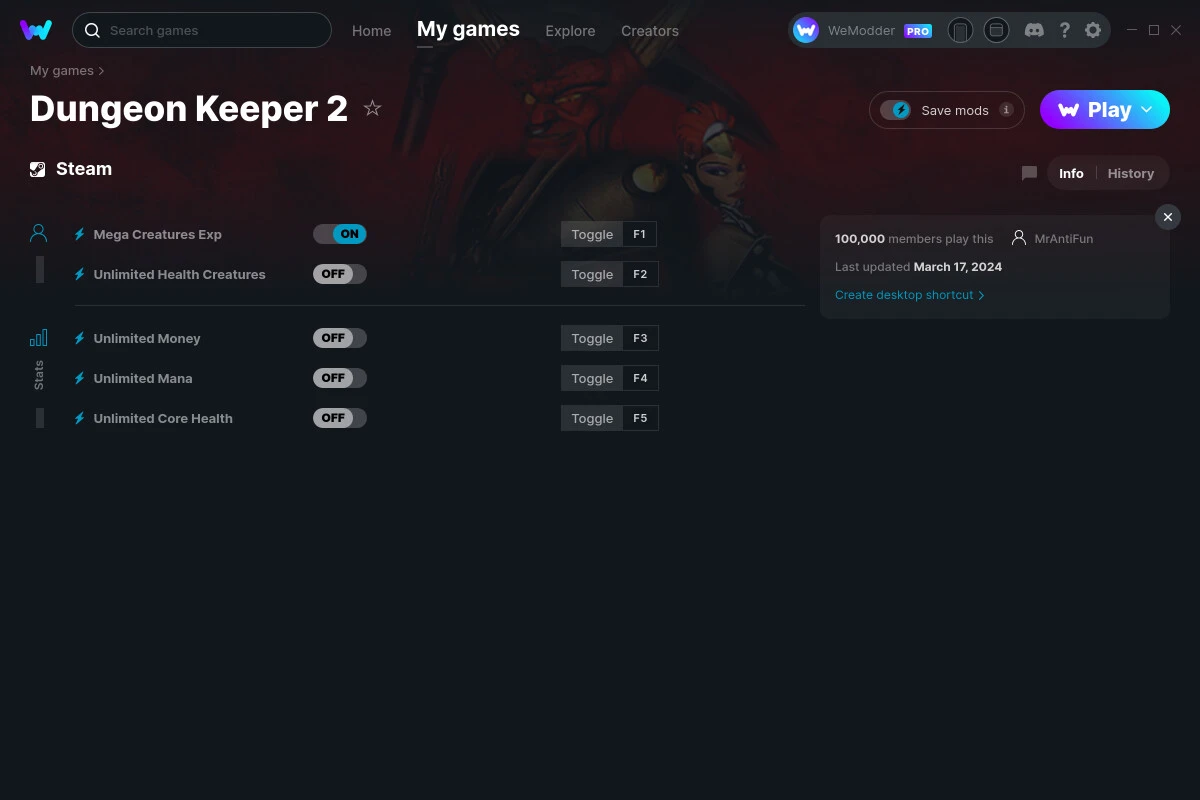The image size is (1200, 800).
Task: Select the creatures person icon in sidebar
Action: pyautogui.click(x=38, y=232)
